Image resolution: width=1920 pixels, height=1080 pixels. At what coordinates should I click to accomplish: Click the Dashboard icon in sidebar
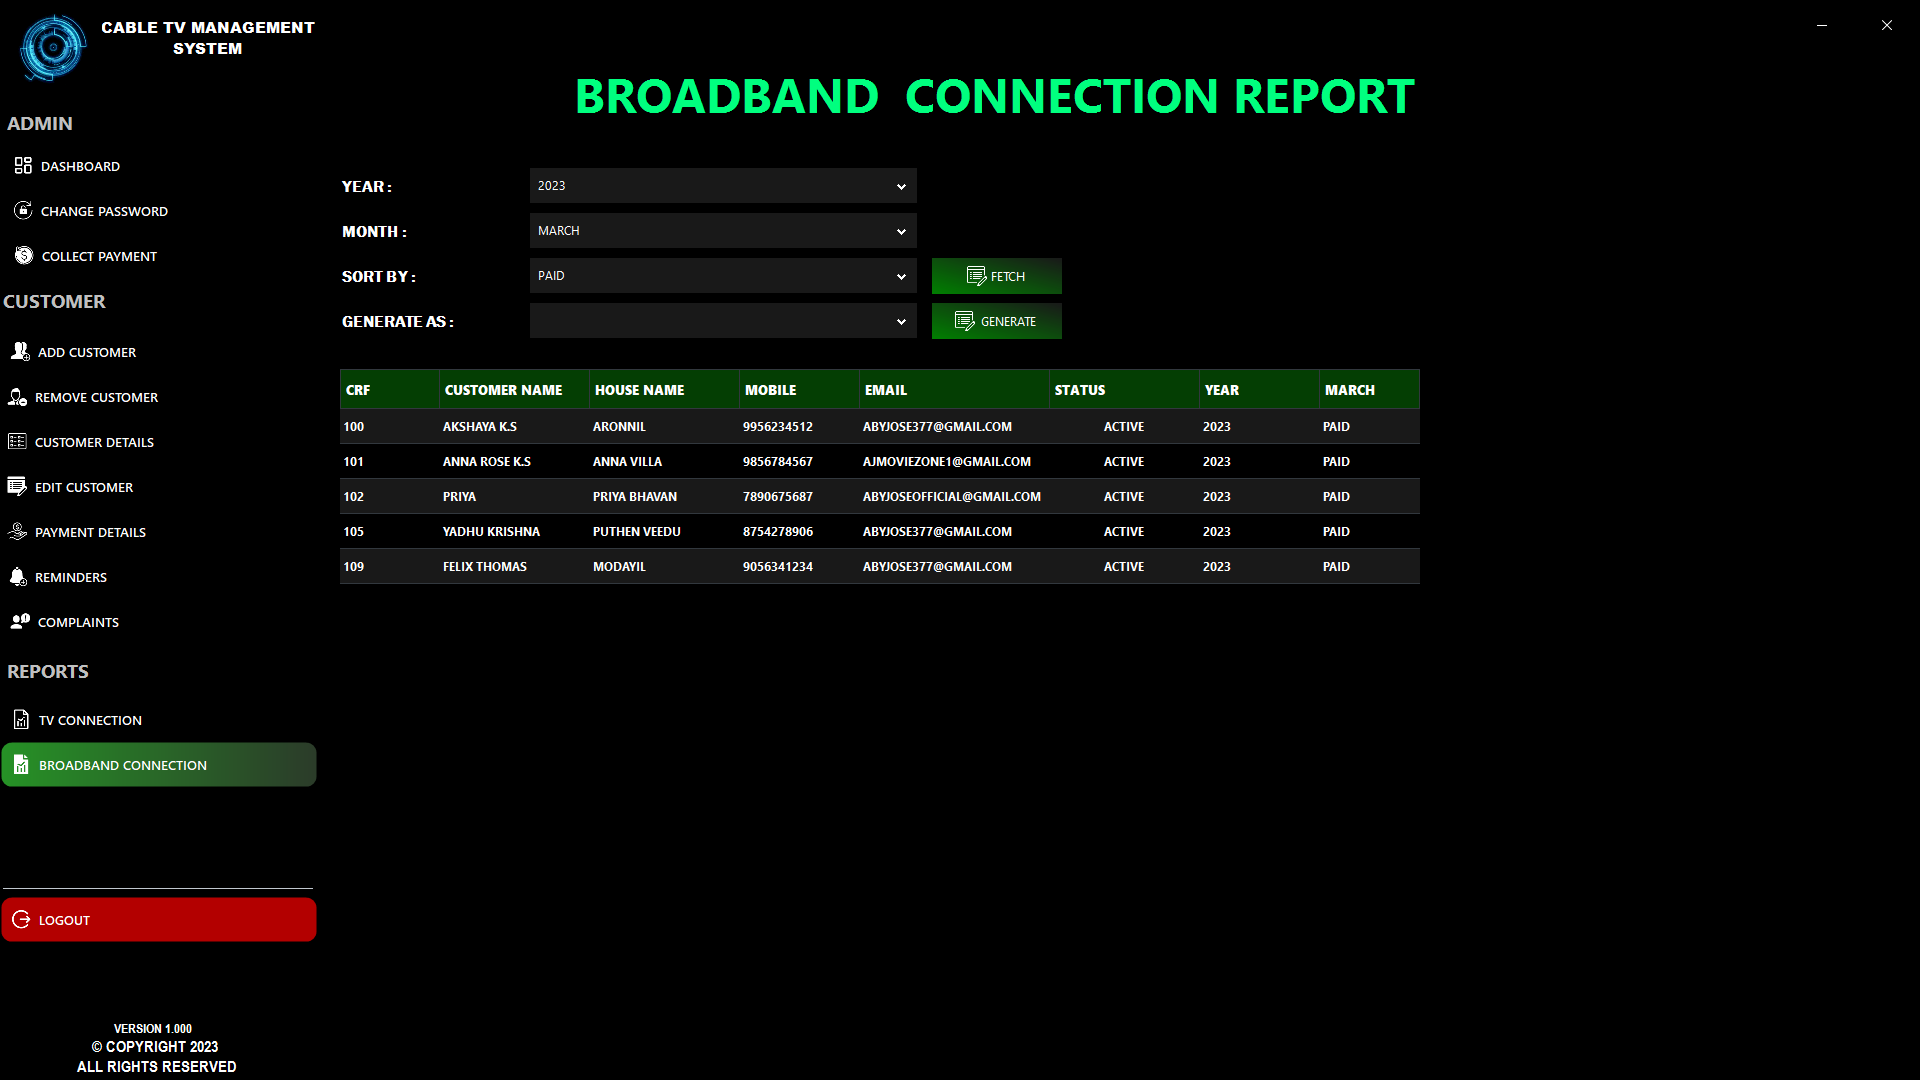(22, 165)
